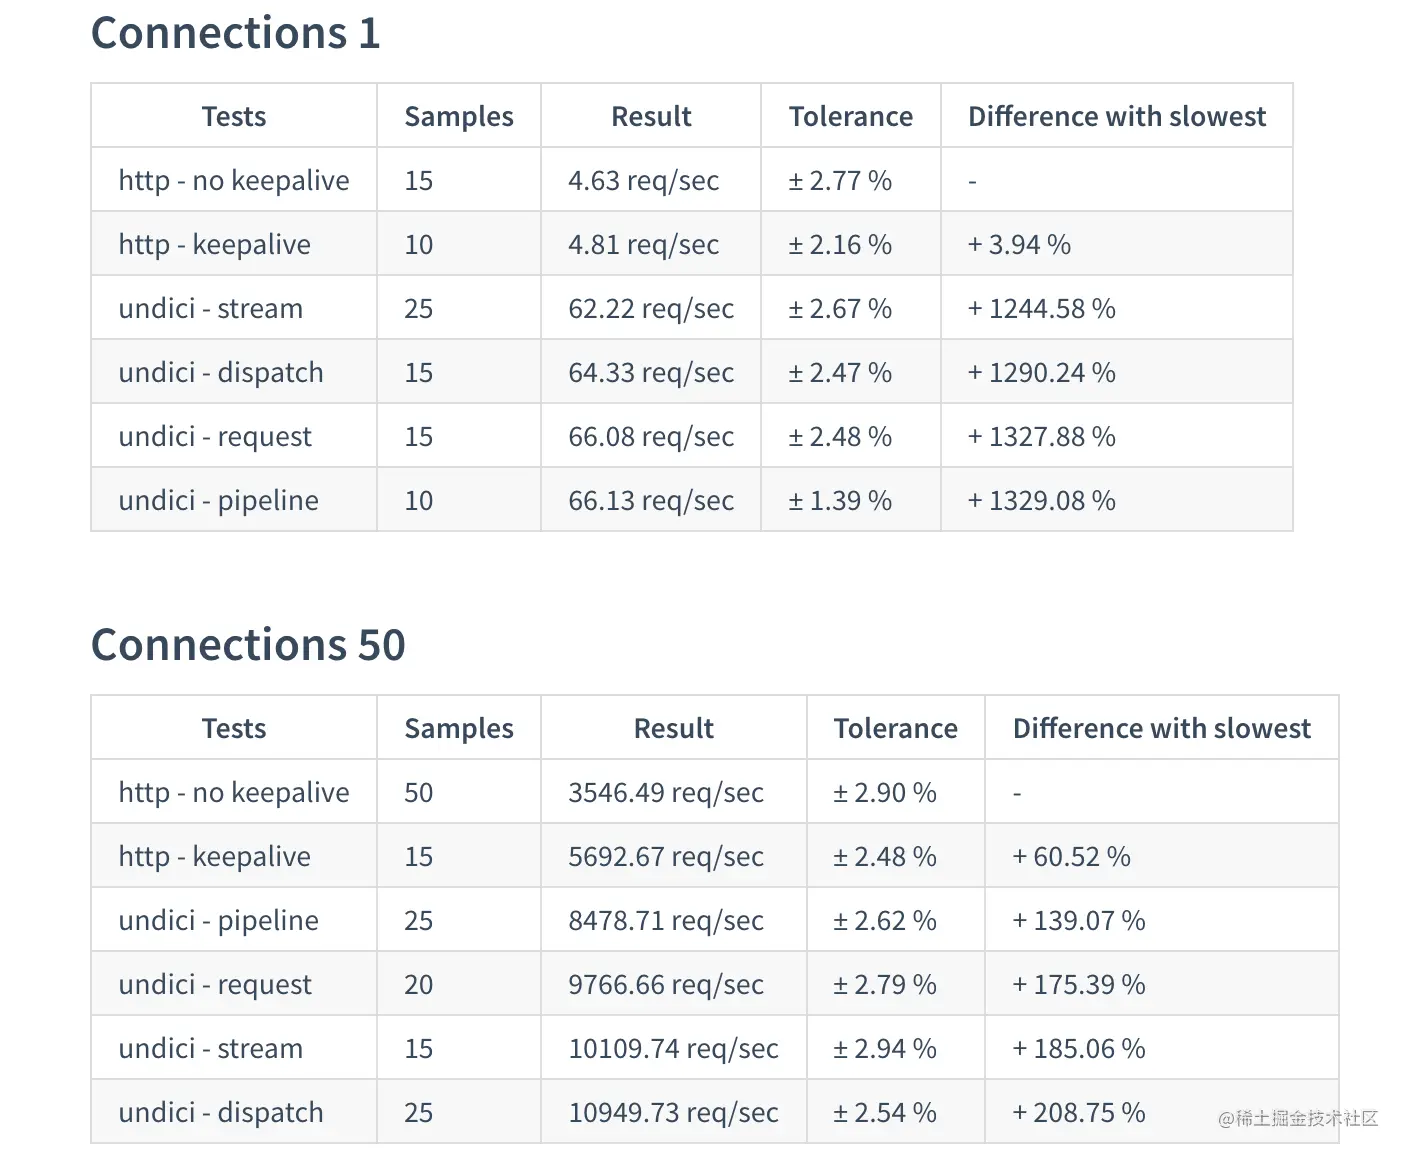Screen dimensions: 1408x1158
Task: Select the + 1244.58 % difference cell
Action: (x=1117, y=308)
